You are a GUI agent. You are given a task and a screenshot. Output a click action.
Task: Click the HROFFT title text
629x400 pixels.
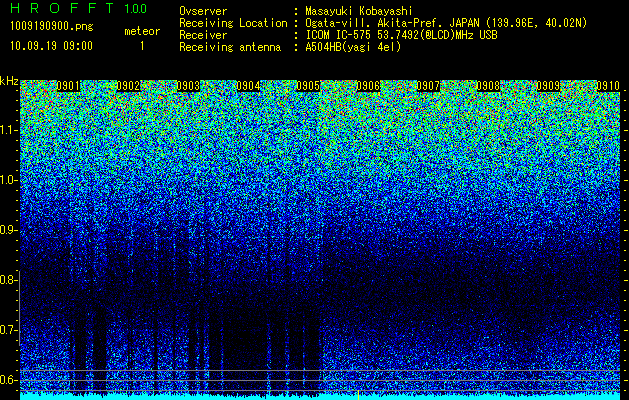click(x=62, y=8)
